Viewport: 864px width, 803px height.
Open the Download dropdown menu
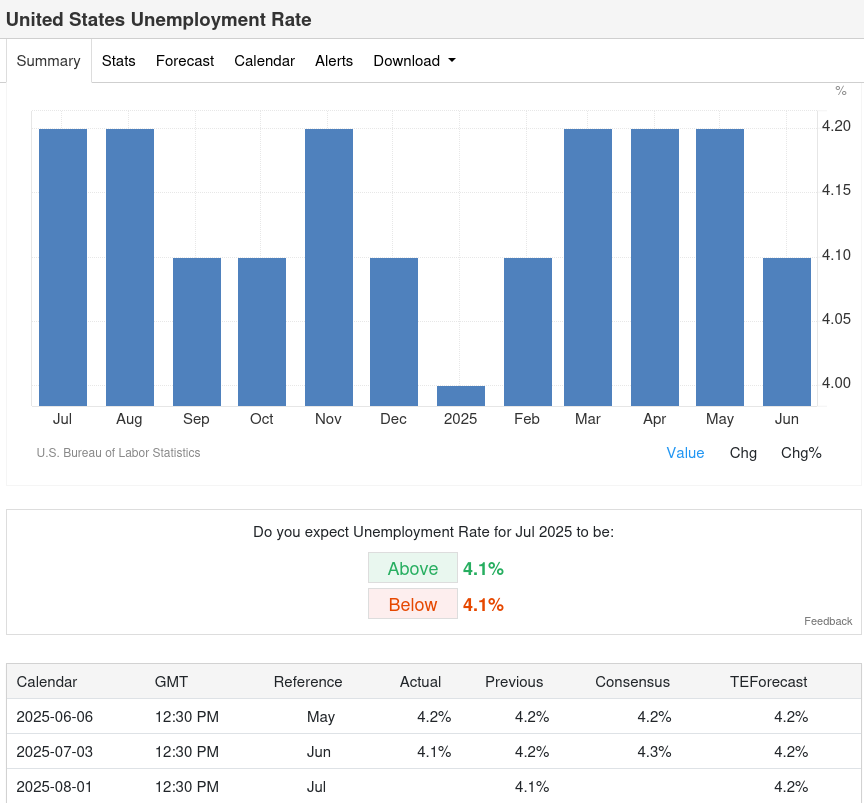[x=414, y=61]
